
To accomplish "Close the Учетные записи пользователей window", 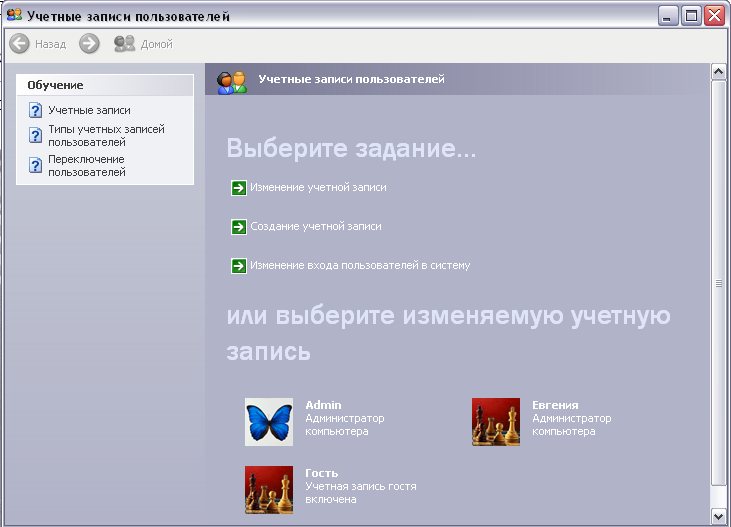I will (x=715, y=16).
